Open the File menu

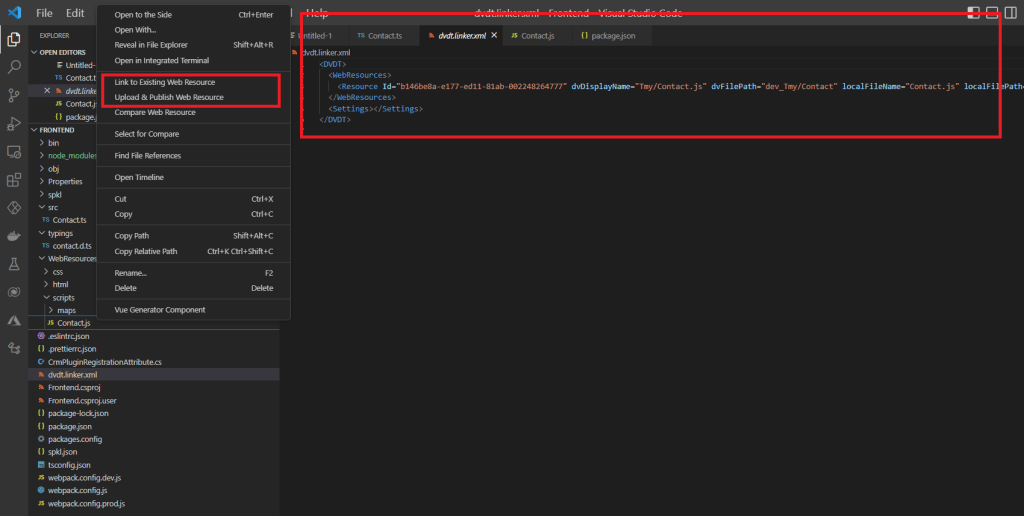point(44,13)
